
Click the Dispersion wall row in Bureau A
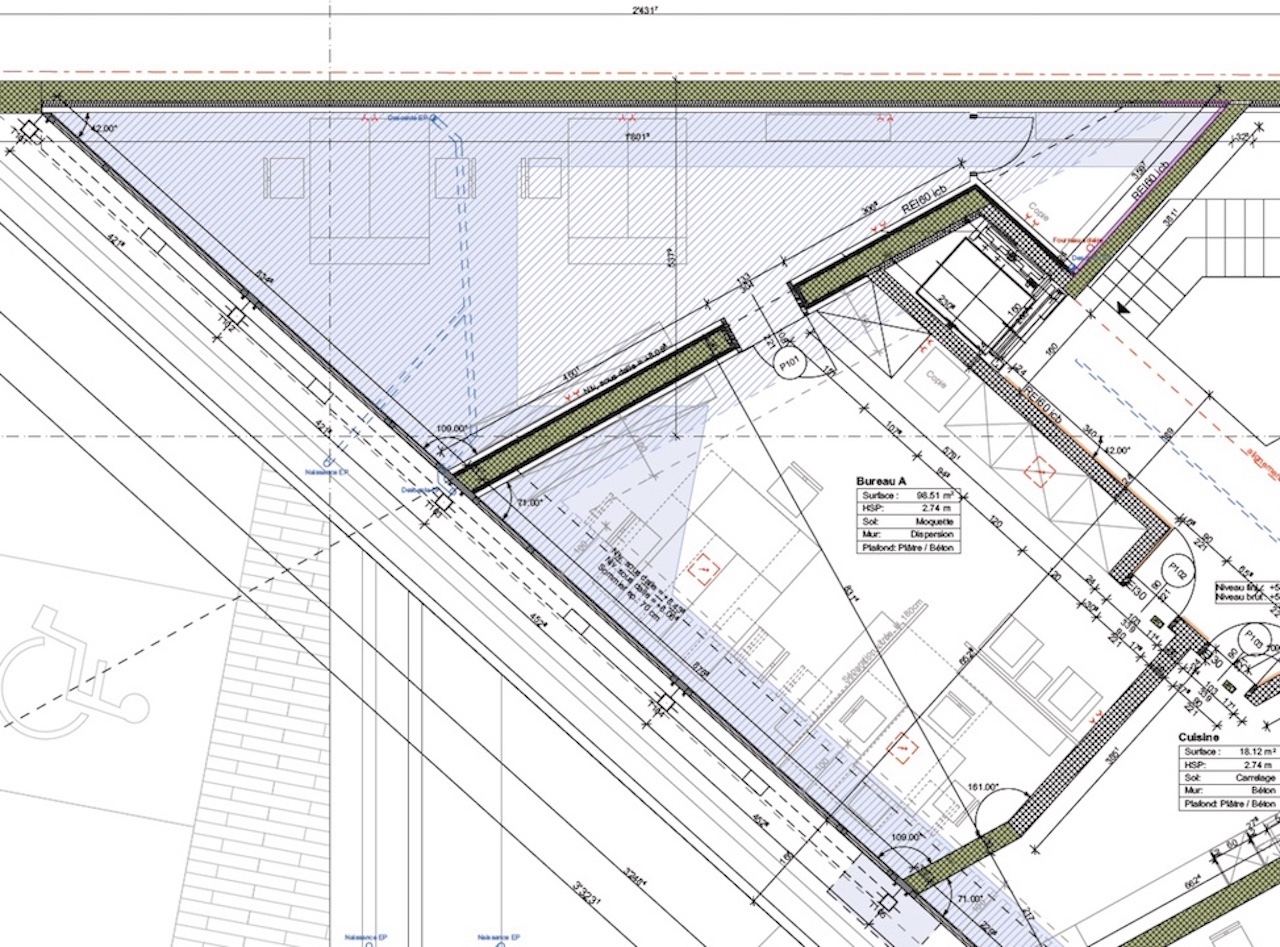coord(907,534)
